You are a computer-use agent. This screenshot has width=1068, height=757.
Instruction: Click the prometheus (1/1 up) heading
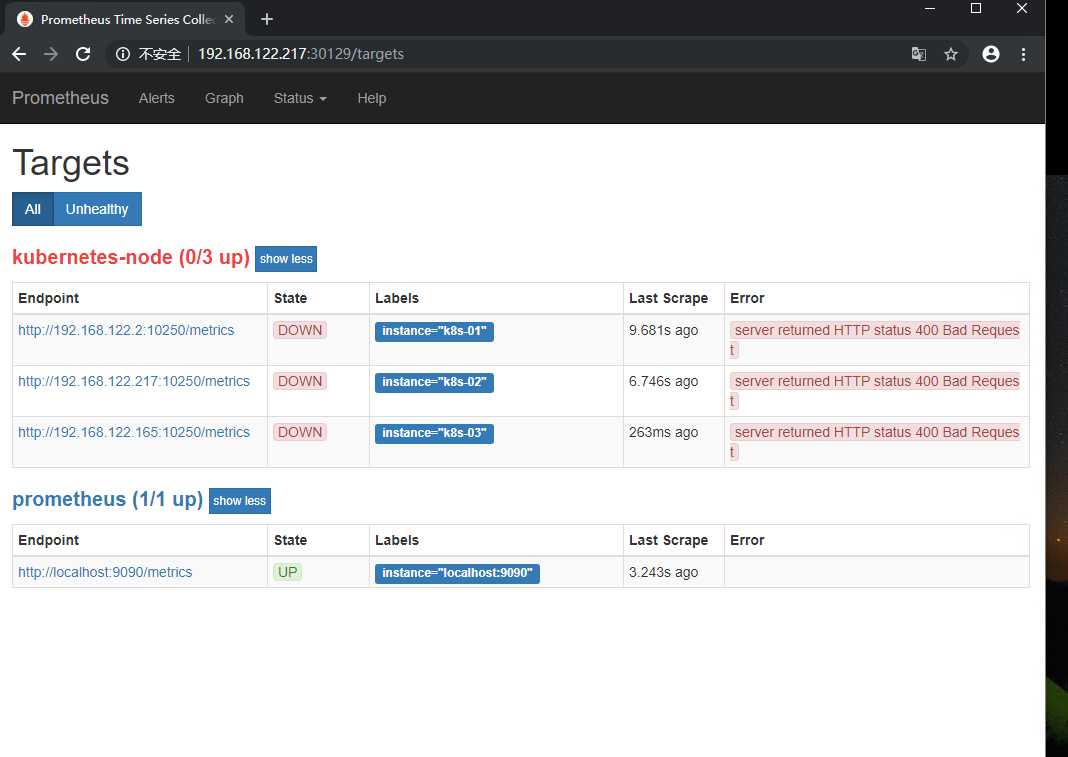(108, 499)
